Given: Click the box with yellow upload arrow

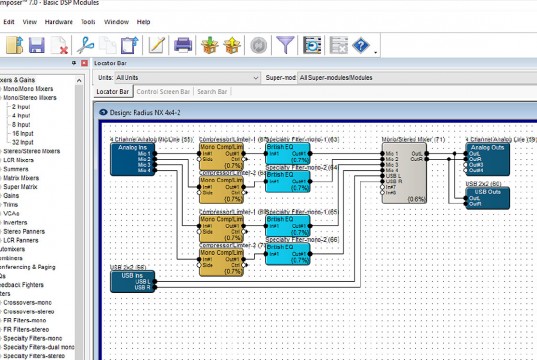Looking at the screenshot, I should pos(232,45).
